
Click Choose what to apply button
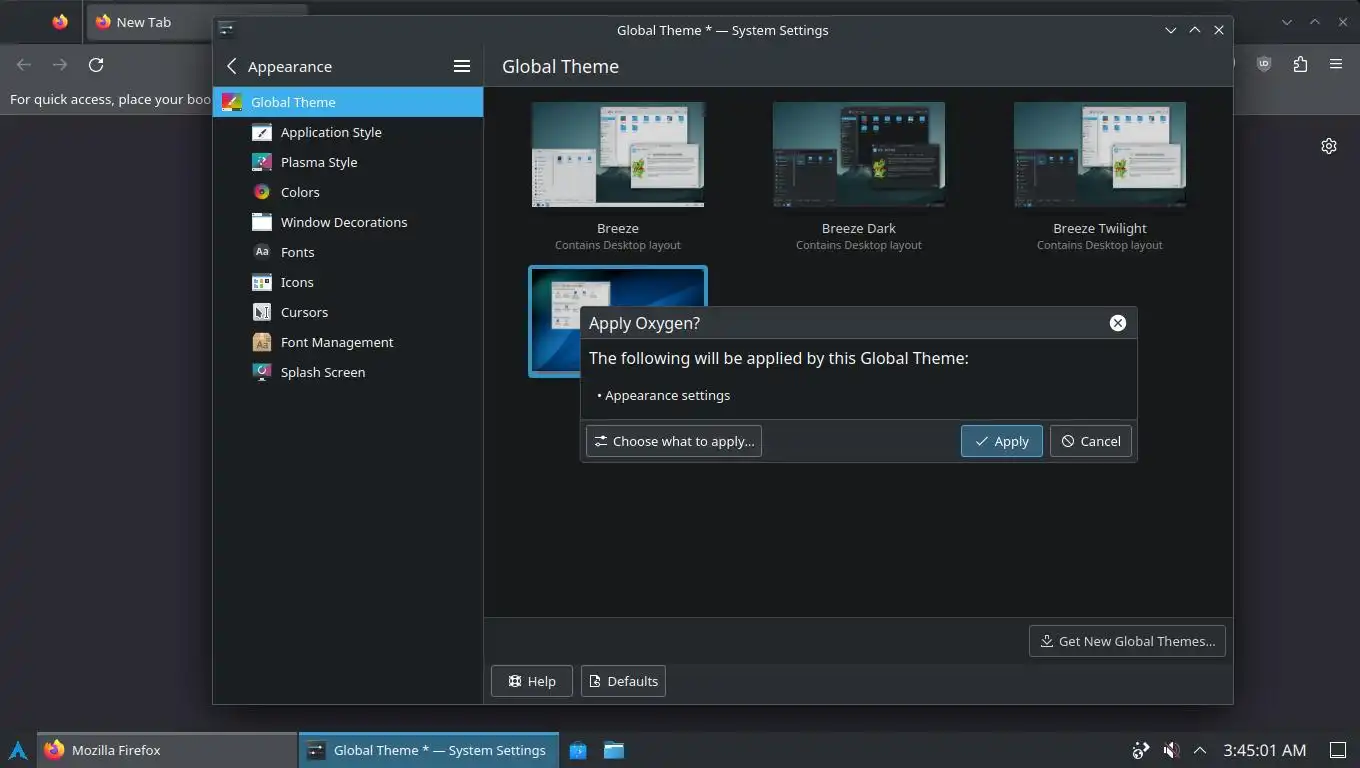coord(674,441)
